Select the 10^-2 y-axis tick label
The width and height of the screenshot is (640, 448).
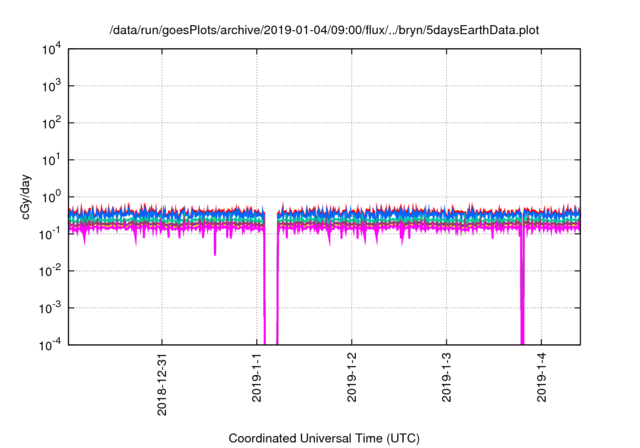(x=50, y=271)
